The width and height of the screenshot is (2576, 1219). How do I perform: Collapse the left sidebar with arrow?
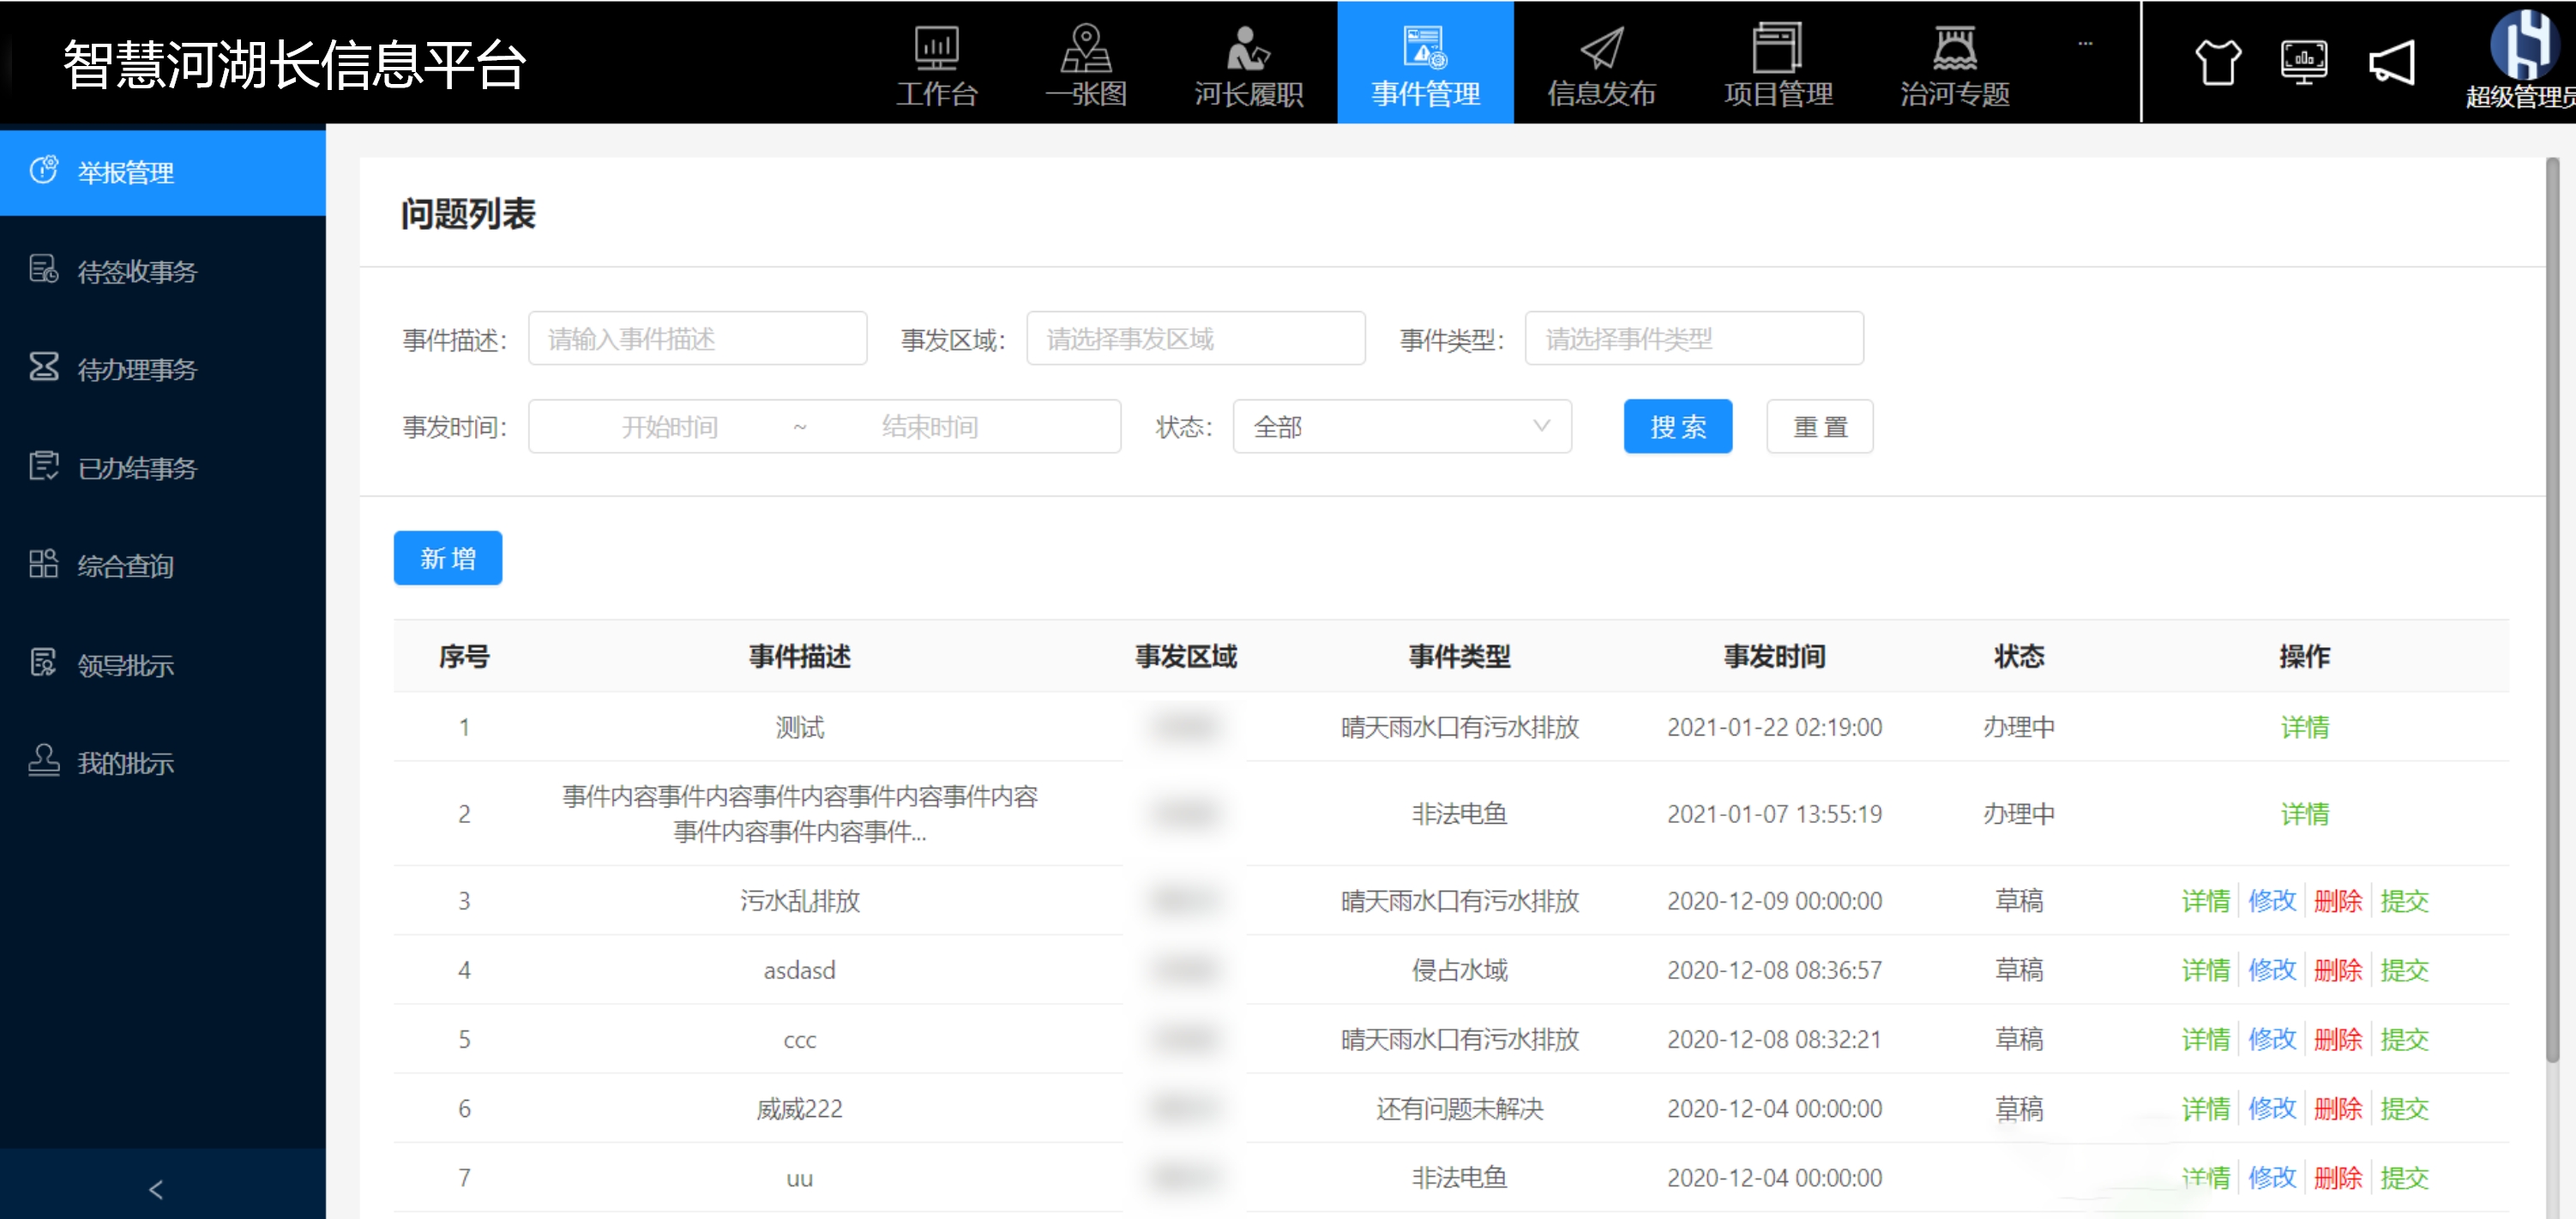156,1189
